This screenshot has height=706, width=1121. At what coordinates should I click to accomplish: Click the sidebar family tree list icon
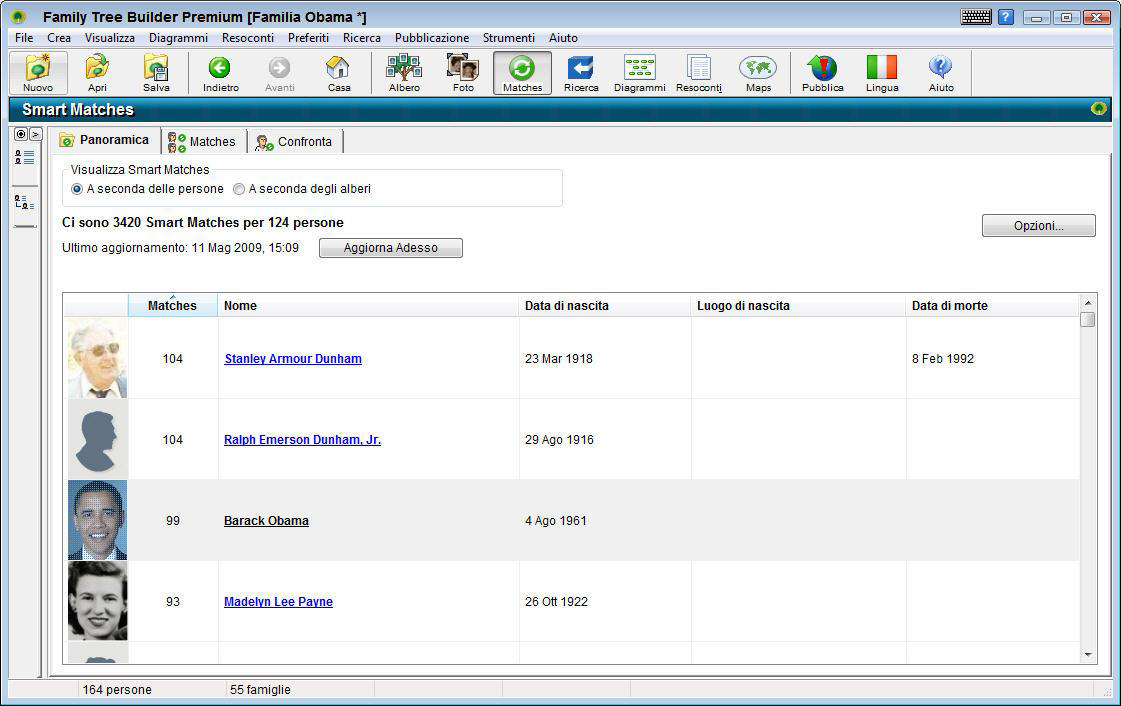24,203
